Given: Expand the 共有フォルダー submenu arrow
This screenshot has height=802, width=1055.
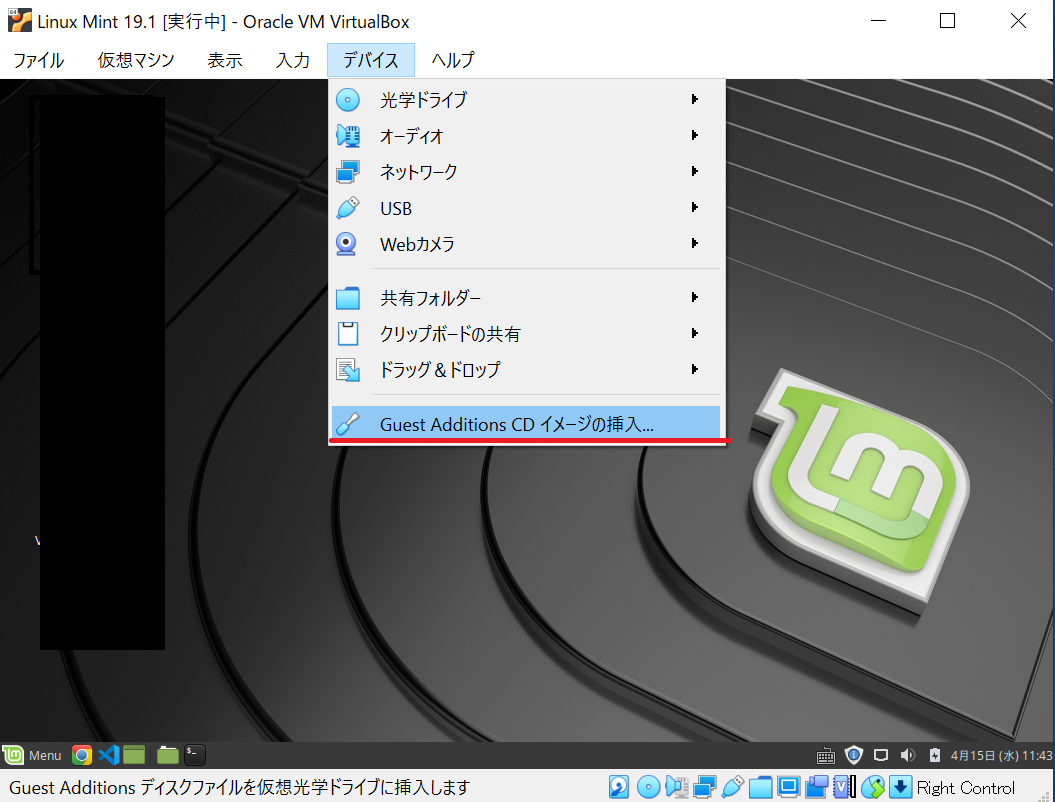Looking at the screenshot, I should [695, 297].
